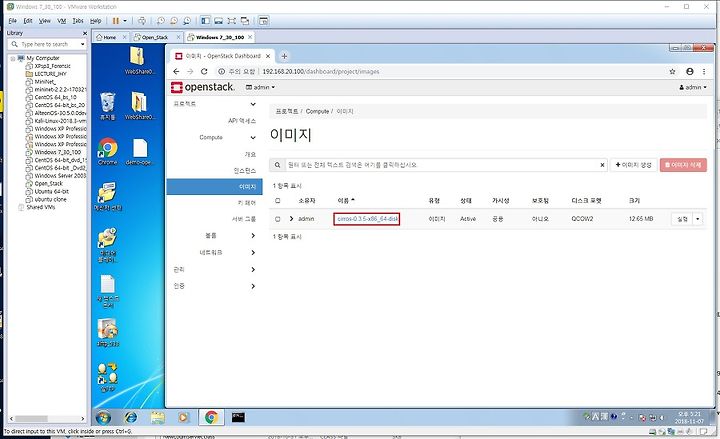Click the Unity mode toolbar icon
Image resolution: width=720 pixels, height=439 pixels.
[x=245, y=21]
